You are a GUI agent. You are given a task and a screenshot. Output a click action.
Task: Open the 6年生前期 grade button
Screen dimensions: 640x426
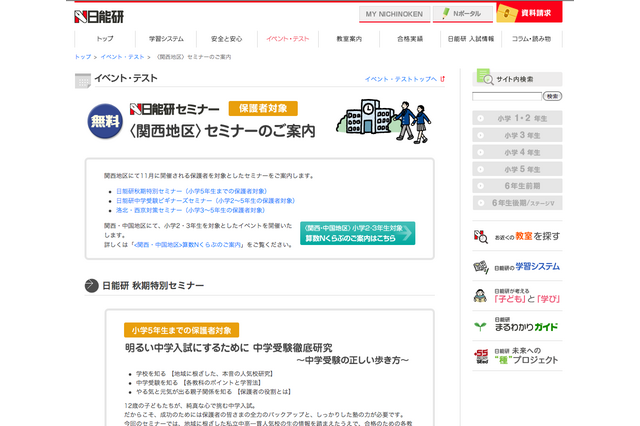pos(517,186)
